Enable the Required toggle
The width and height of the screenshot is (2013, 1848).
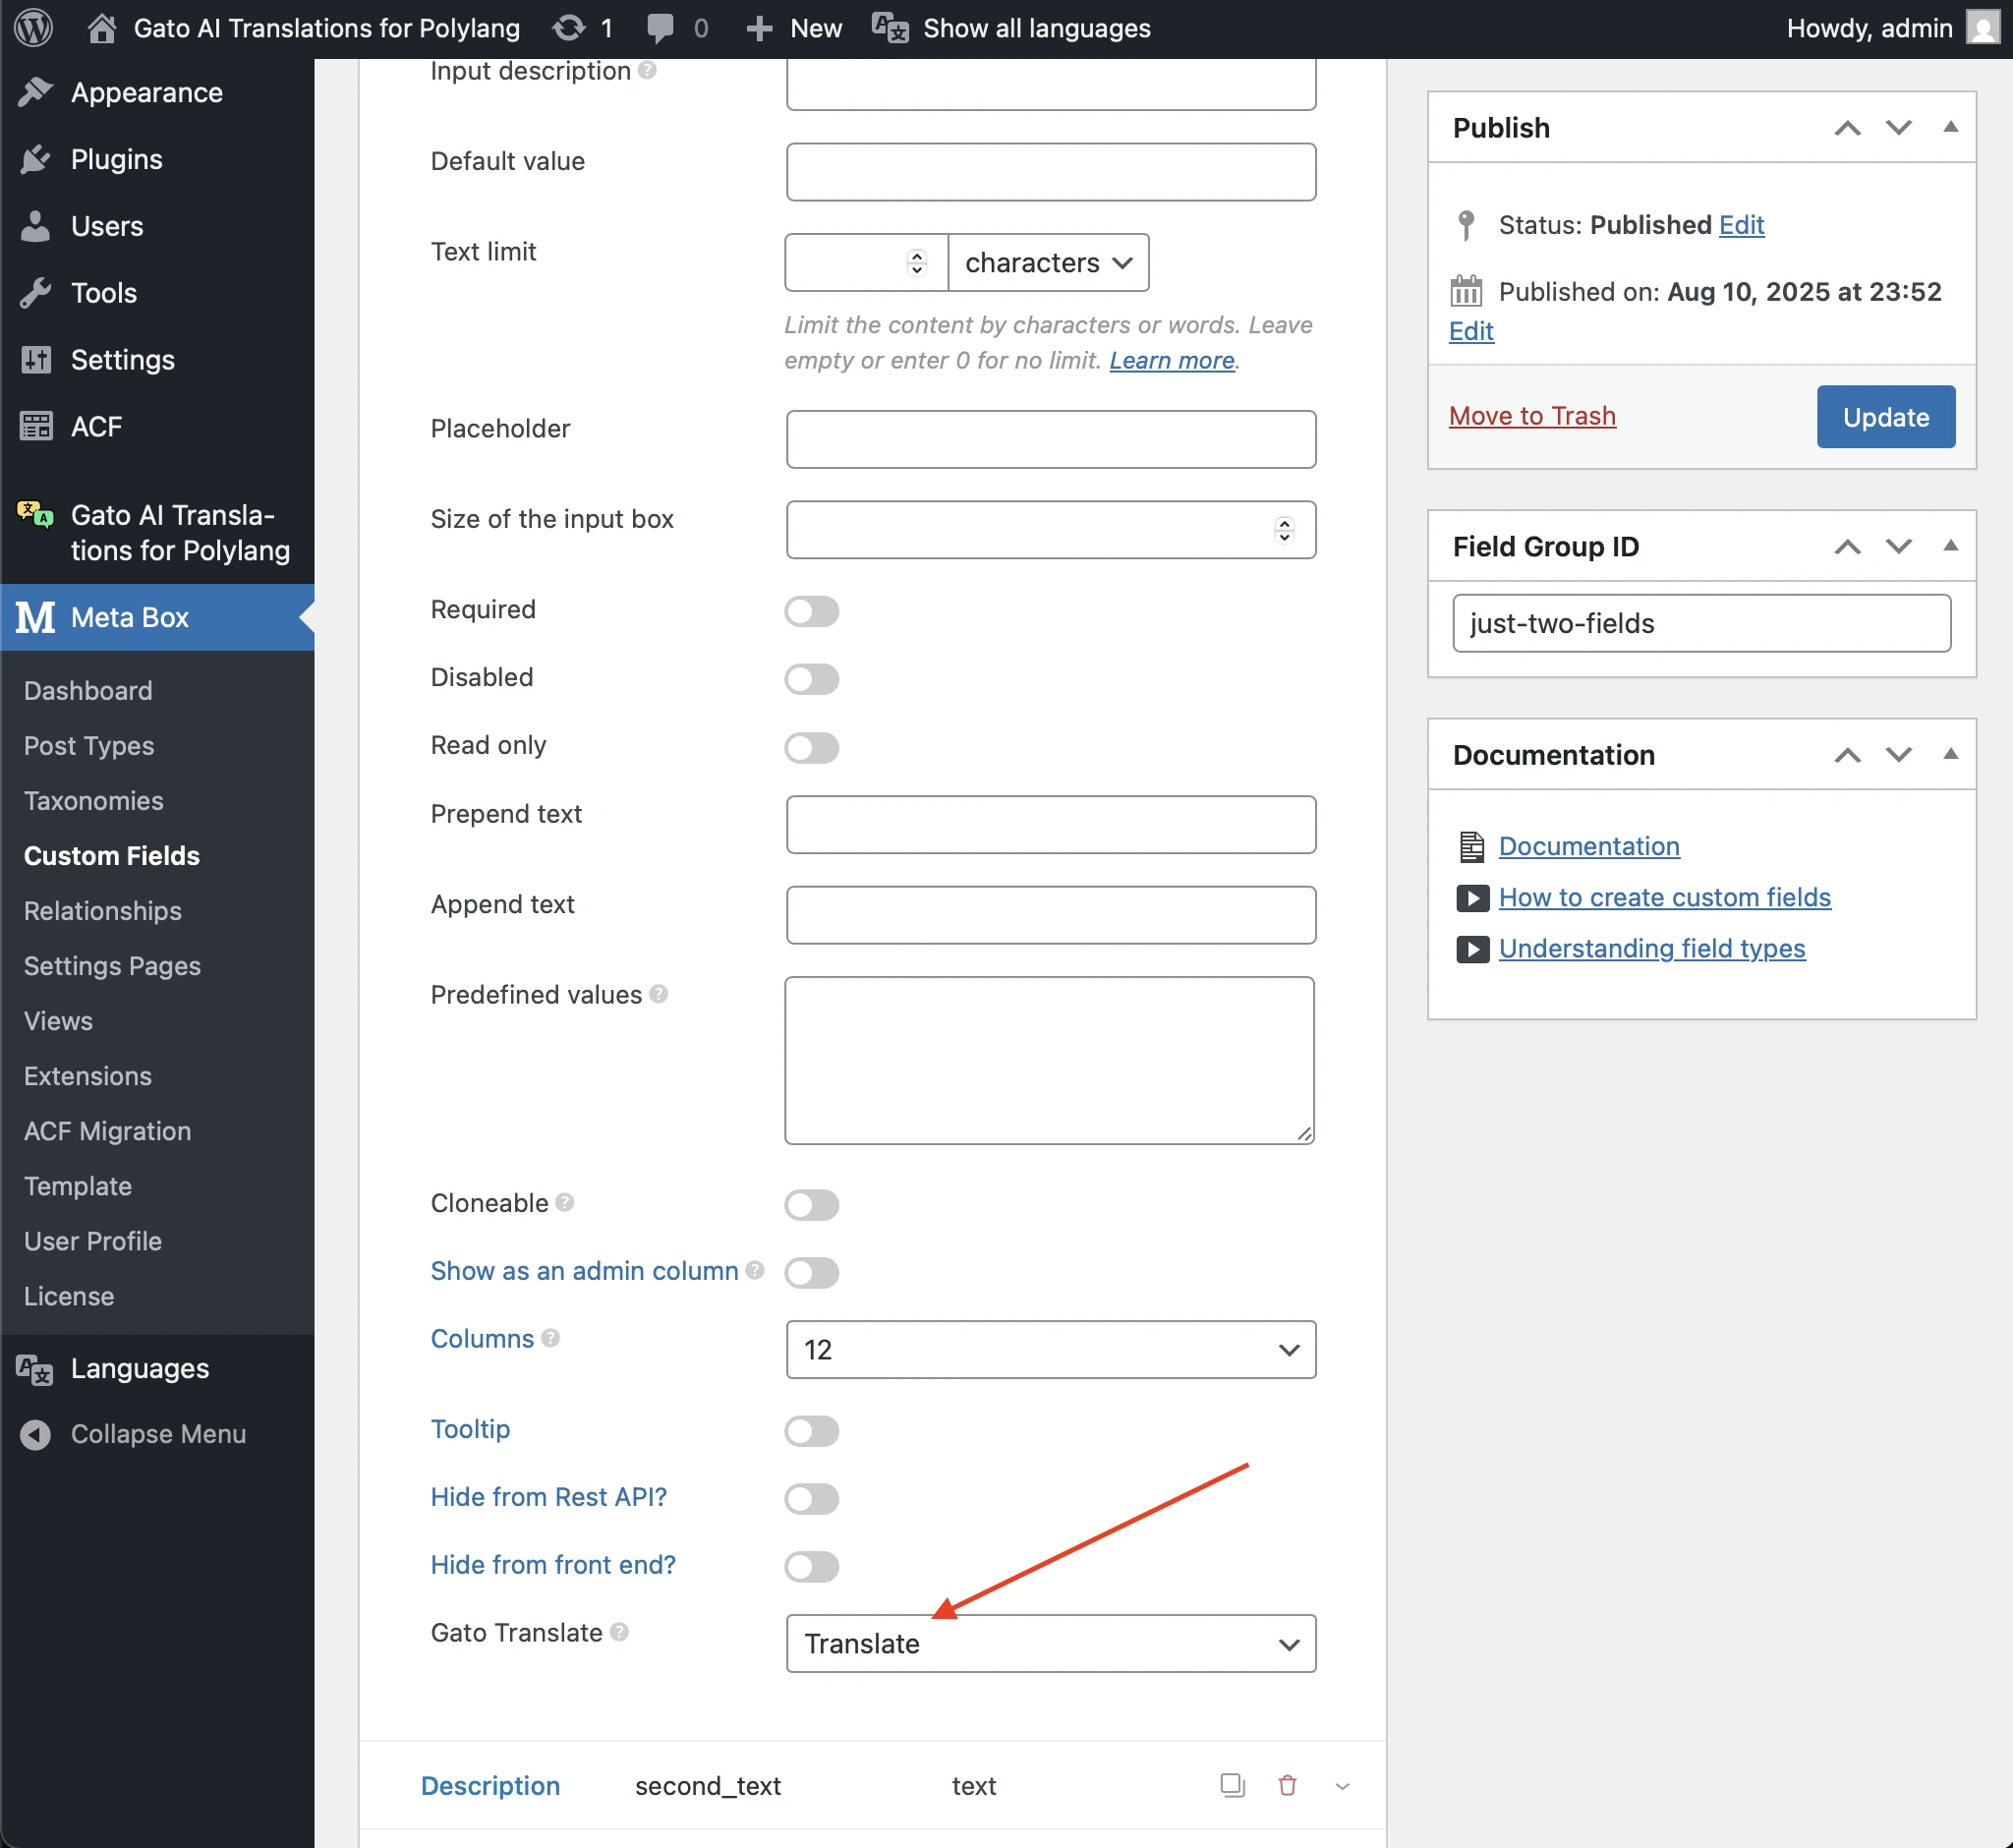(811, 611)
